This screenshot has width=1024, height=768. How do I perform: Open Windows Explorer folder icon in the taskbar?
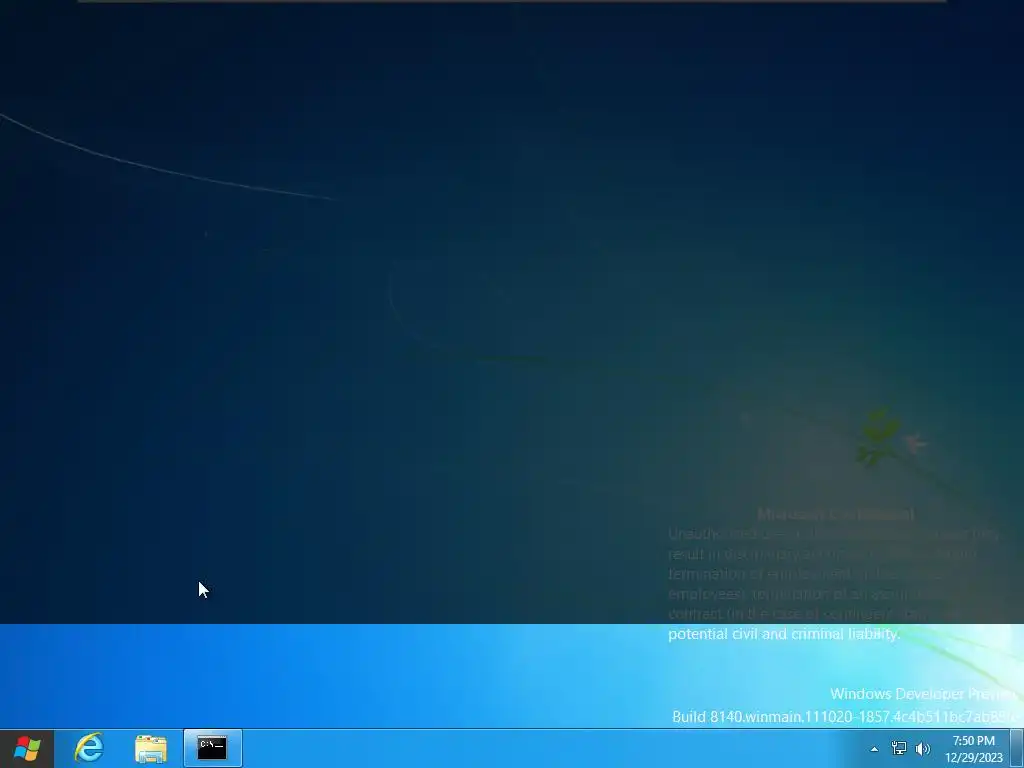tap(151, 748)
